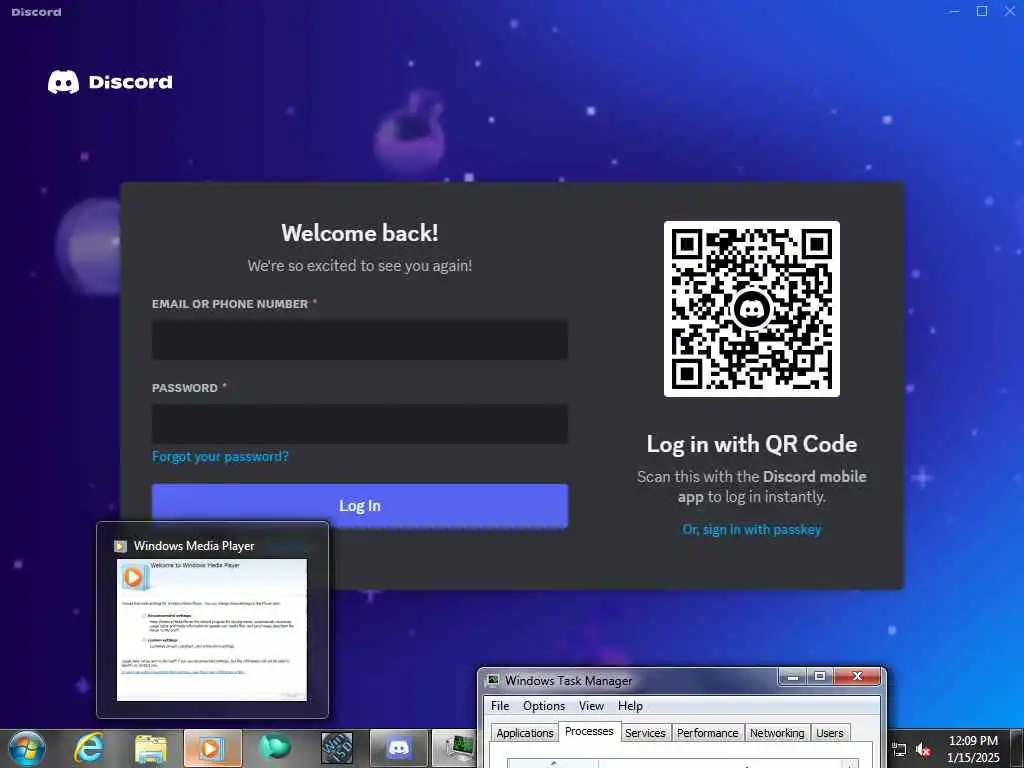Image resolution: width=1024 pixels, height=768 pixels.
Task: Choose Or, sign in with passkey
Action: point(752,530)
